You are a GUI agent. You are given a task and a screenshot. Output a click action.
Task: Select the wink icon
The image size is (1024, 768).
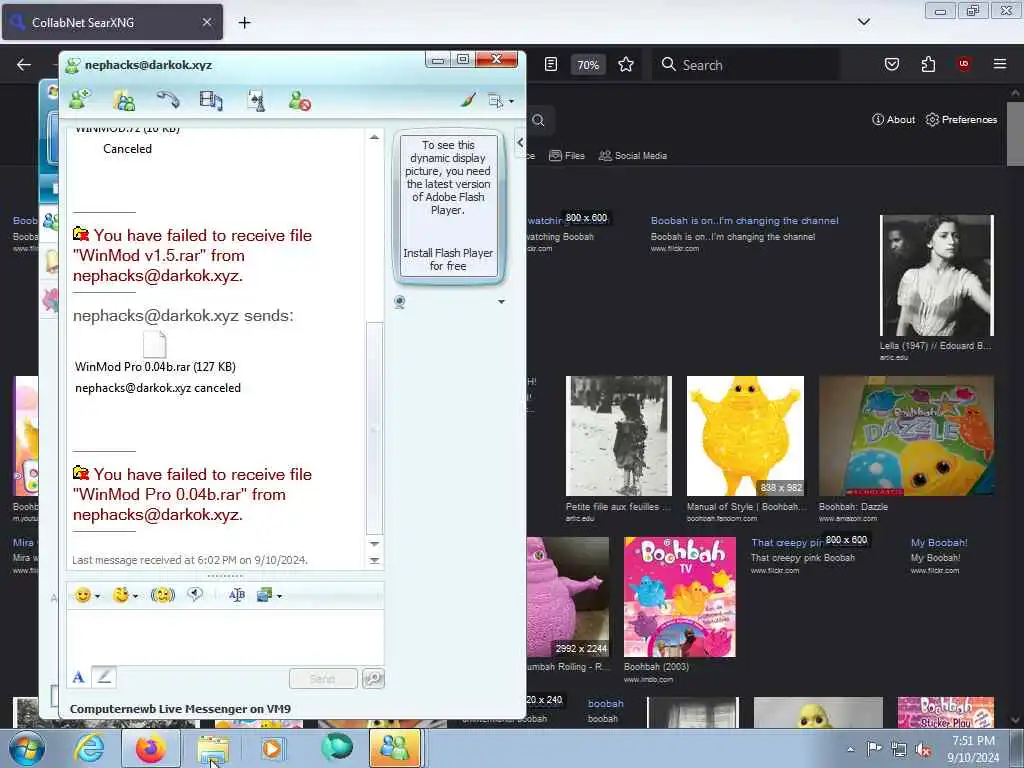[x=121, y=595]
